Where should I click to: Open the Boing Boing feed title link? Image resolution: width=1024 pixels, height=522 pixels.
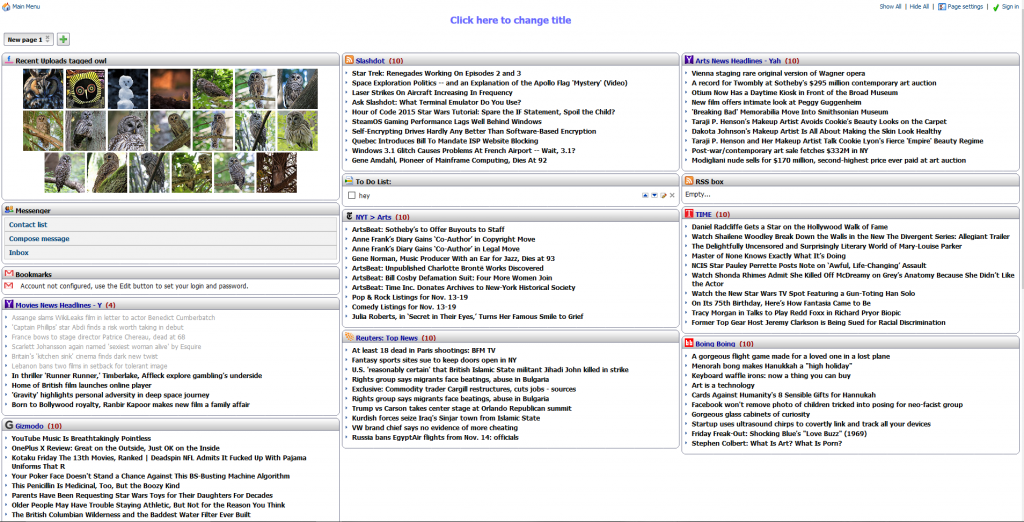(715, 344)
